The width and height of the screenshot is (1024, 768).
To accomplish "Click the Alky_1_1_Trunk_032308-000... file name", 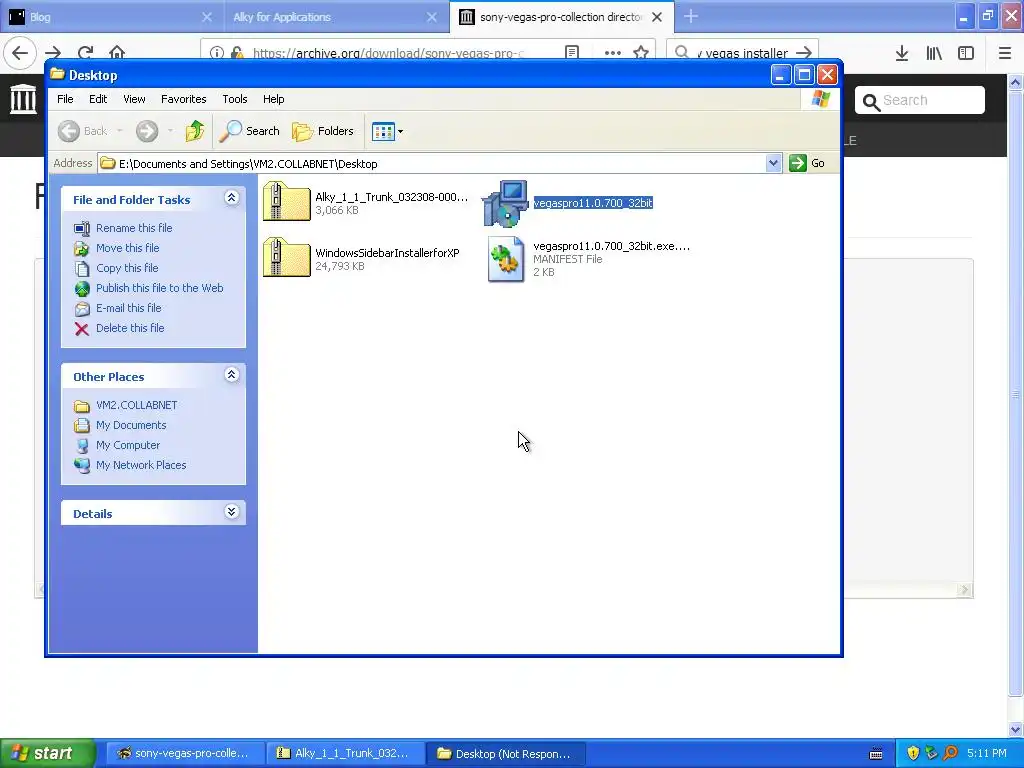I will coord(391,197).
